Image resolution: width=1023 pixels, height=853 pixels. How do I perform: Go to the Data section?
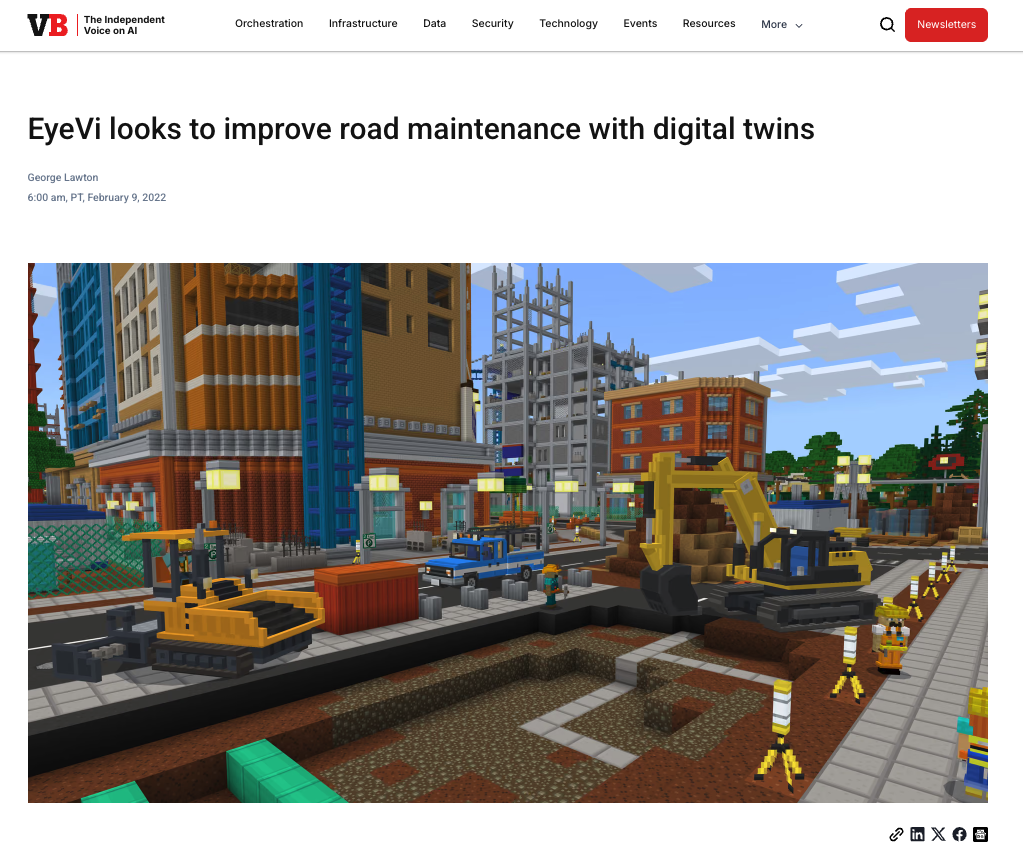click(x=435, y=23)
